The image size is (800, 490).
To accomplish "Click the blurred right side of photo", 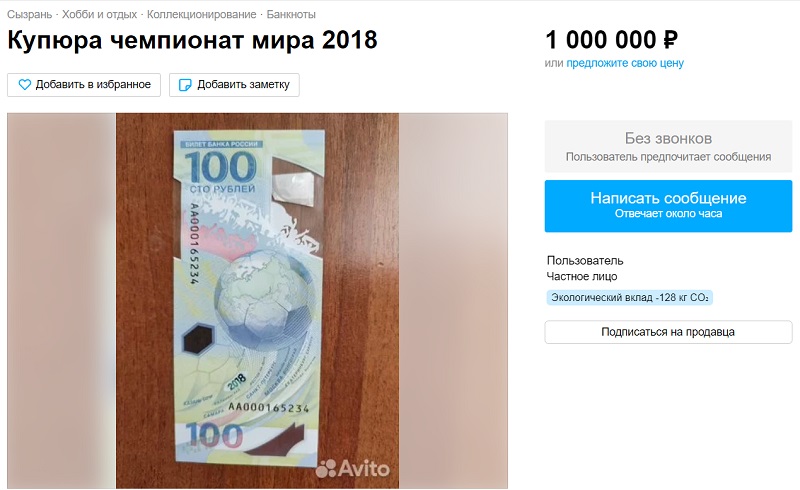I will (454, 301).
